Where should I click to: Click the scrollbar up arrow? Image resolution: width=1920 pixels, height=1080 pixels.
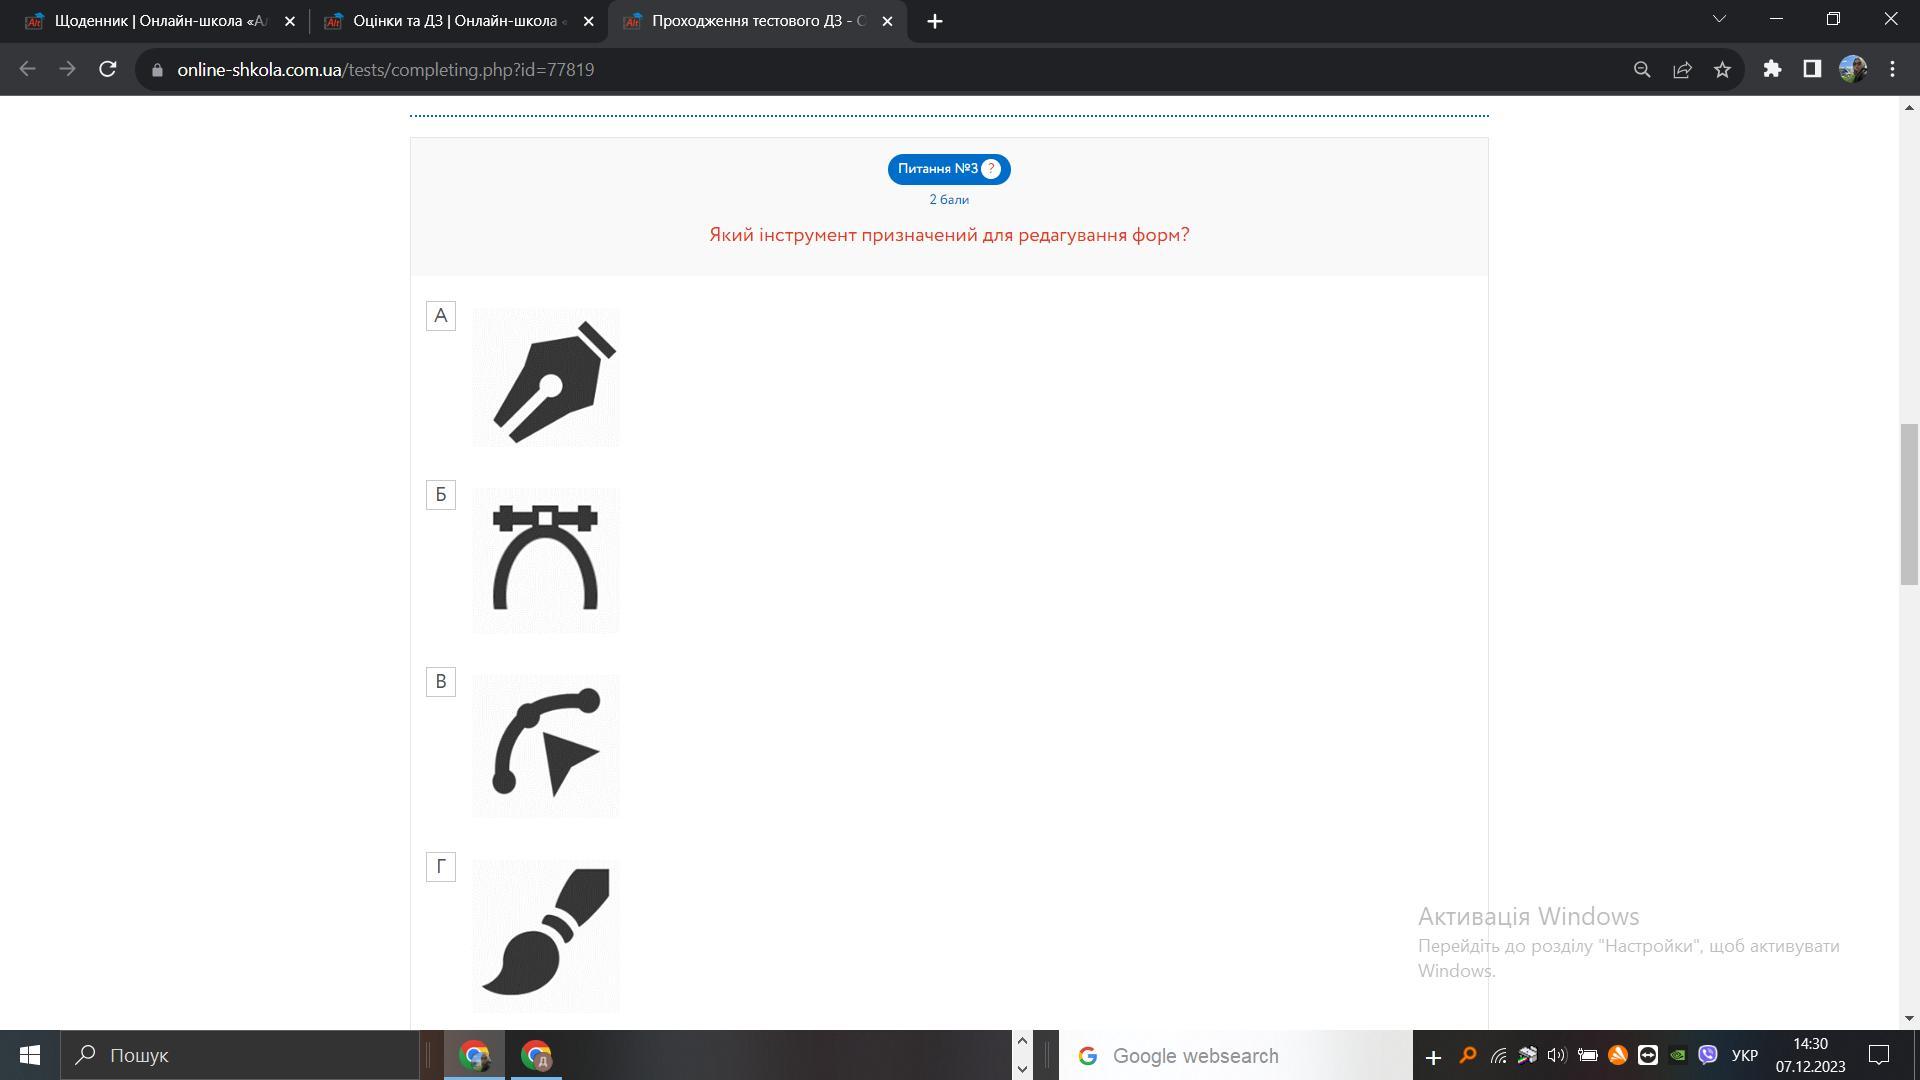click(1910, 107)
